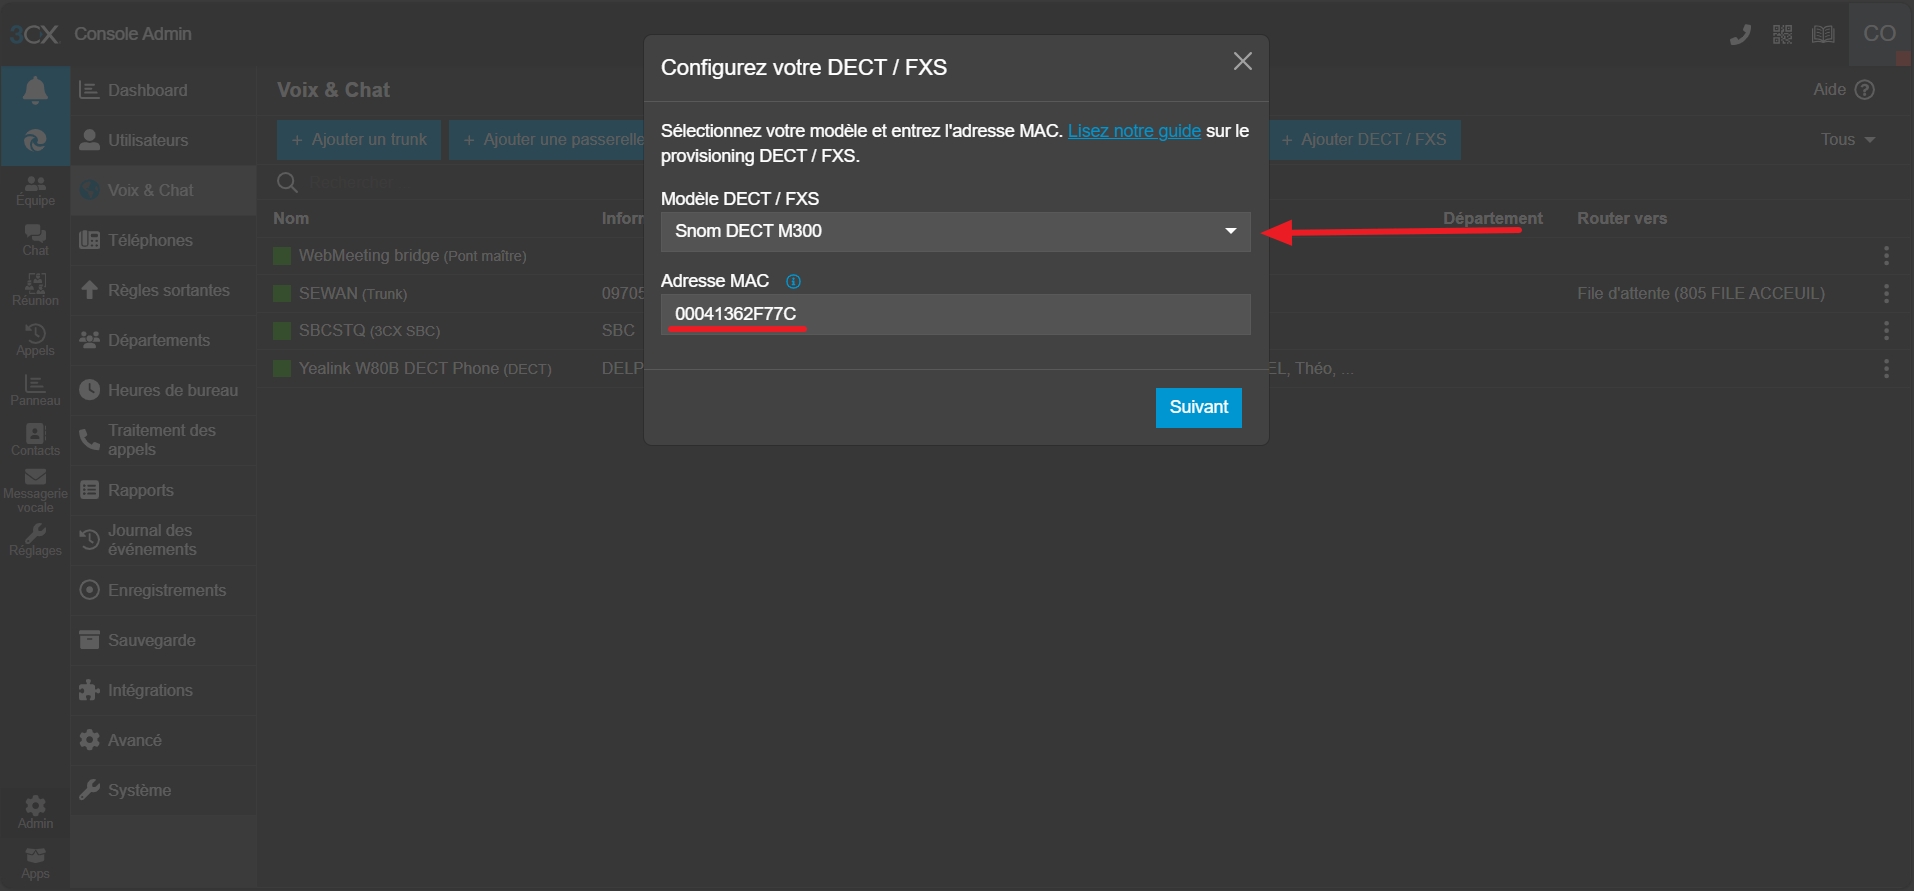Viewport: 1914px width, 891px height.
Task: Open the Chat sidebar icon
Action: [35, 240]
